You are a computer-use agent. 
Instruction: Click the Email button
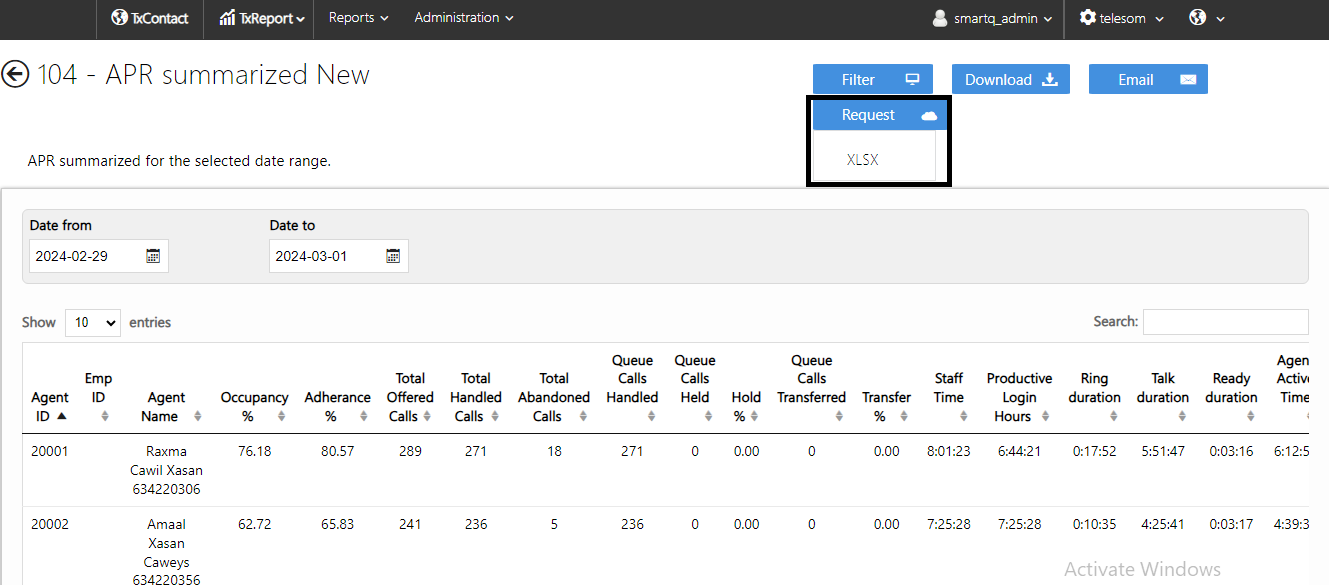tap(1148, 80)
